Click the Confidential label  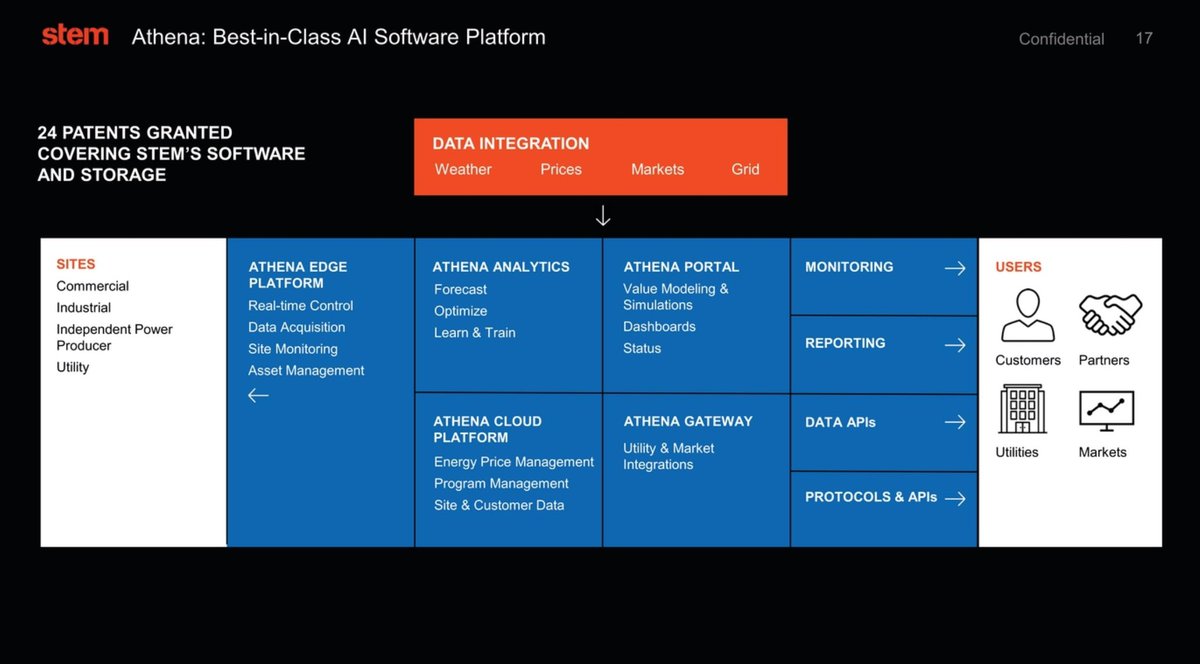(x=1060, y=39)
